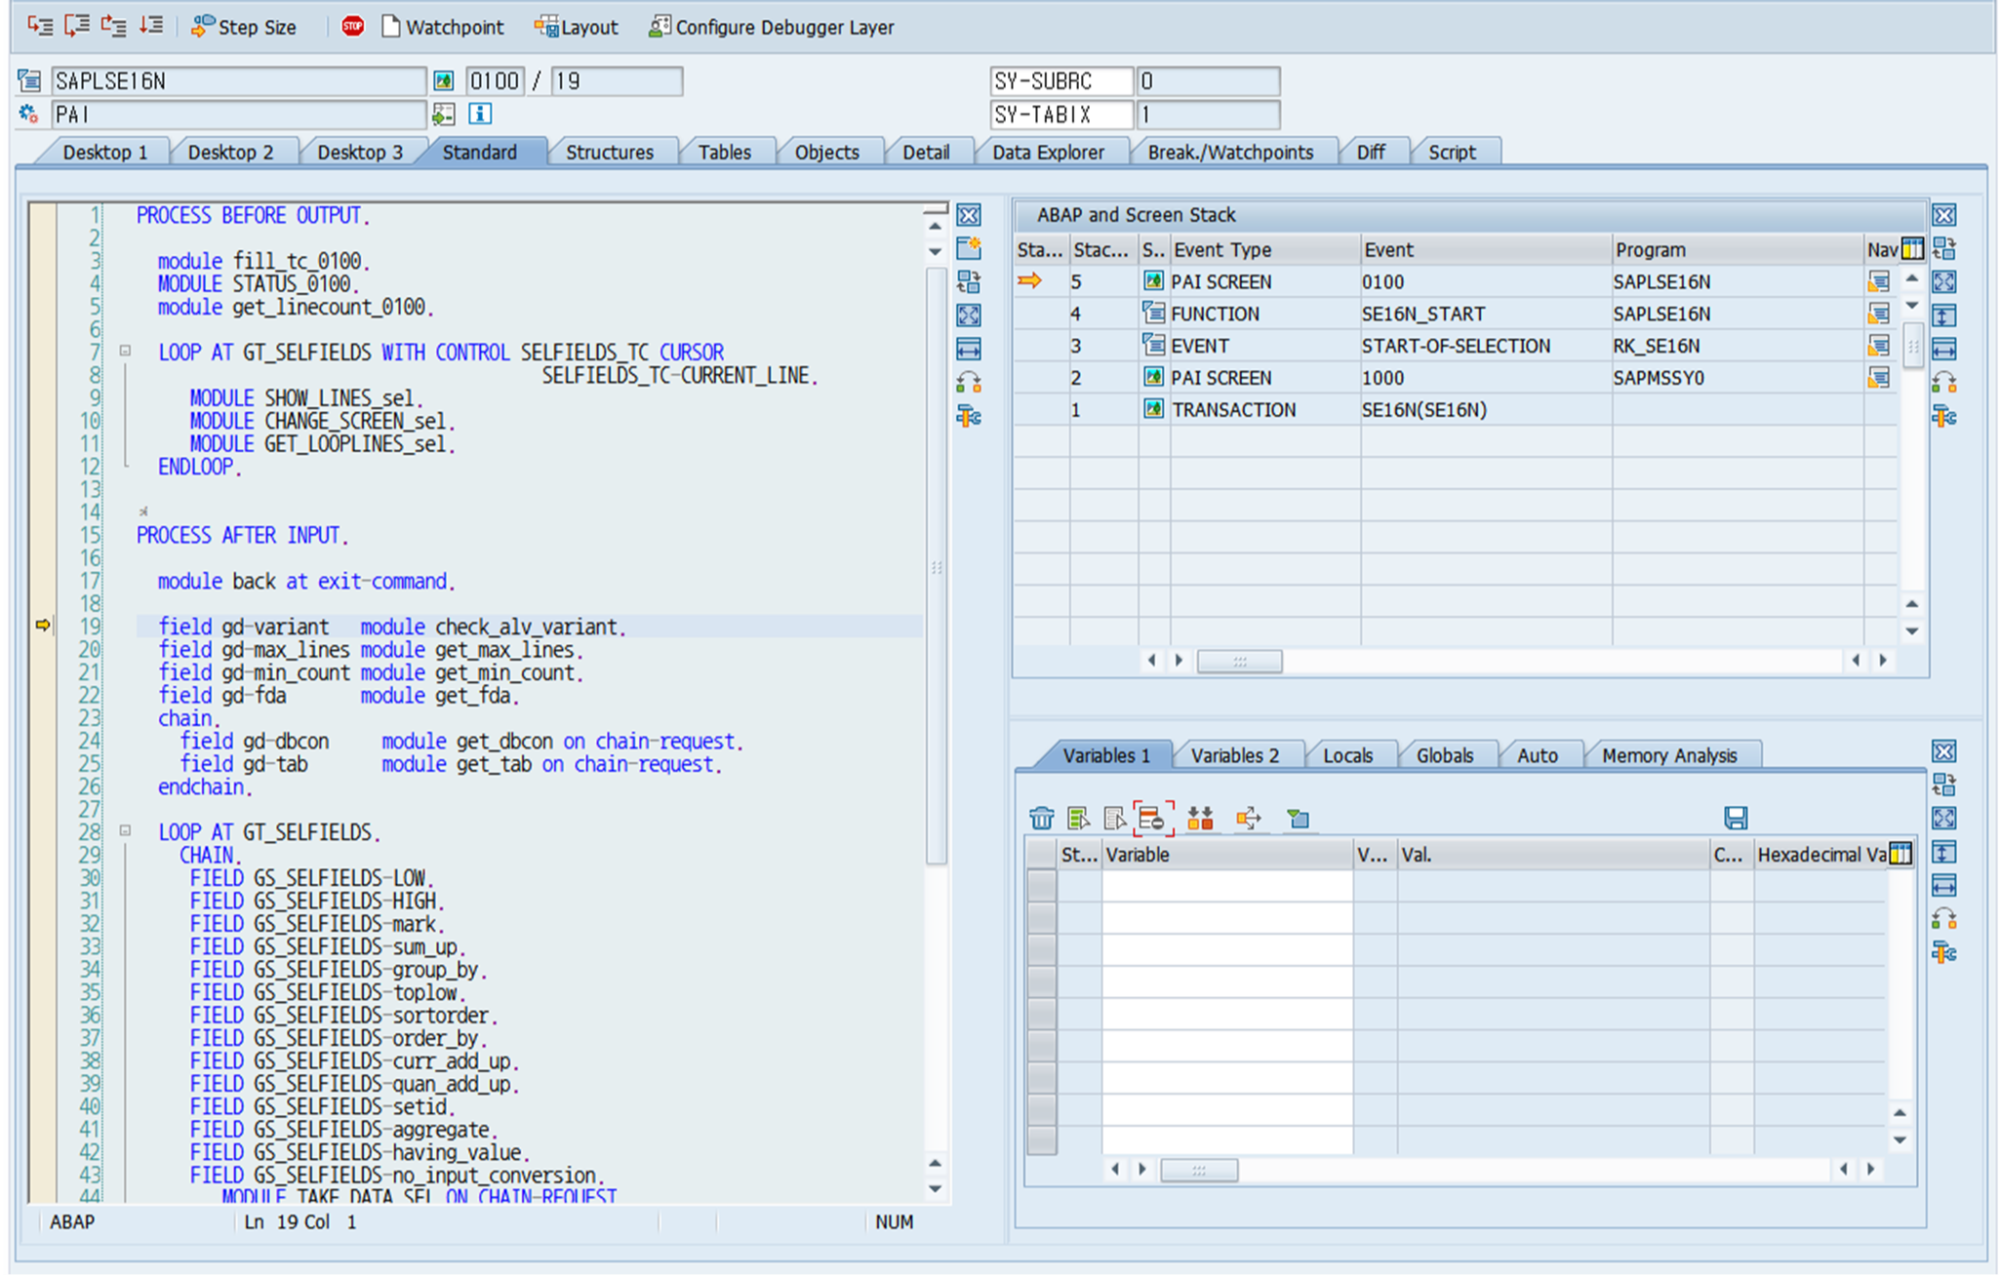Click info icon next to PAI field
2000x1275 pixels.
pyautogui.click(x=480, y=114)
